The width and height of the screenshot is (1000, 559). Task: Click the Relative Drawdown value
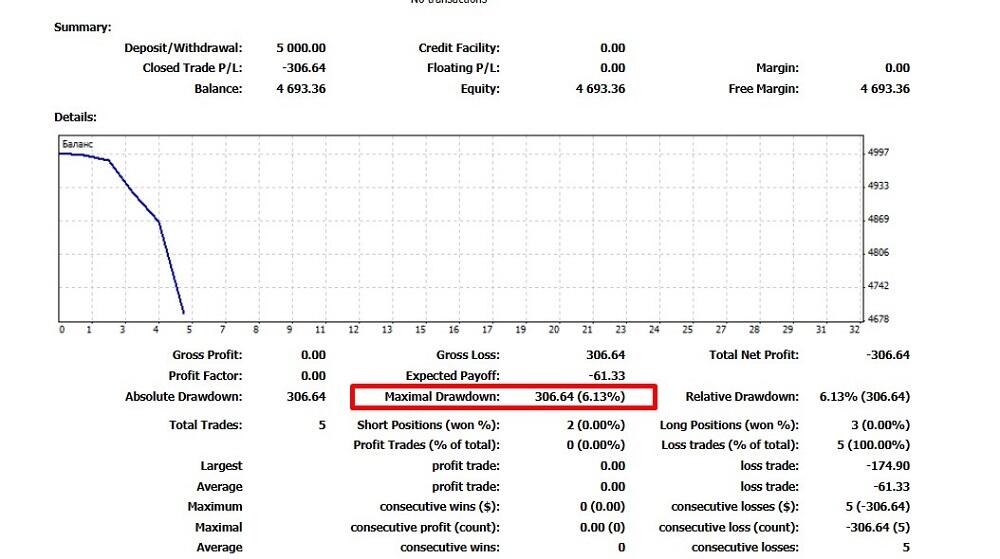864,397
